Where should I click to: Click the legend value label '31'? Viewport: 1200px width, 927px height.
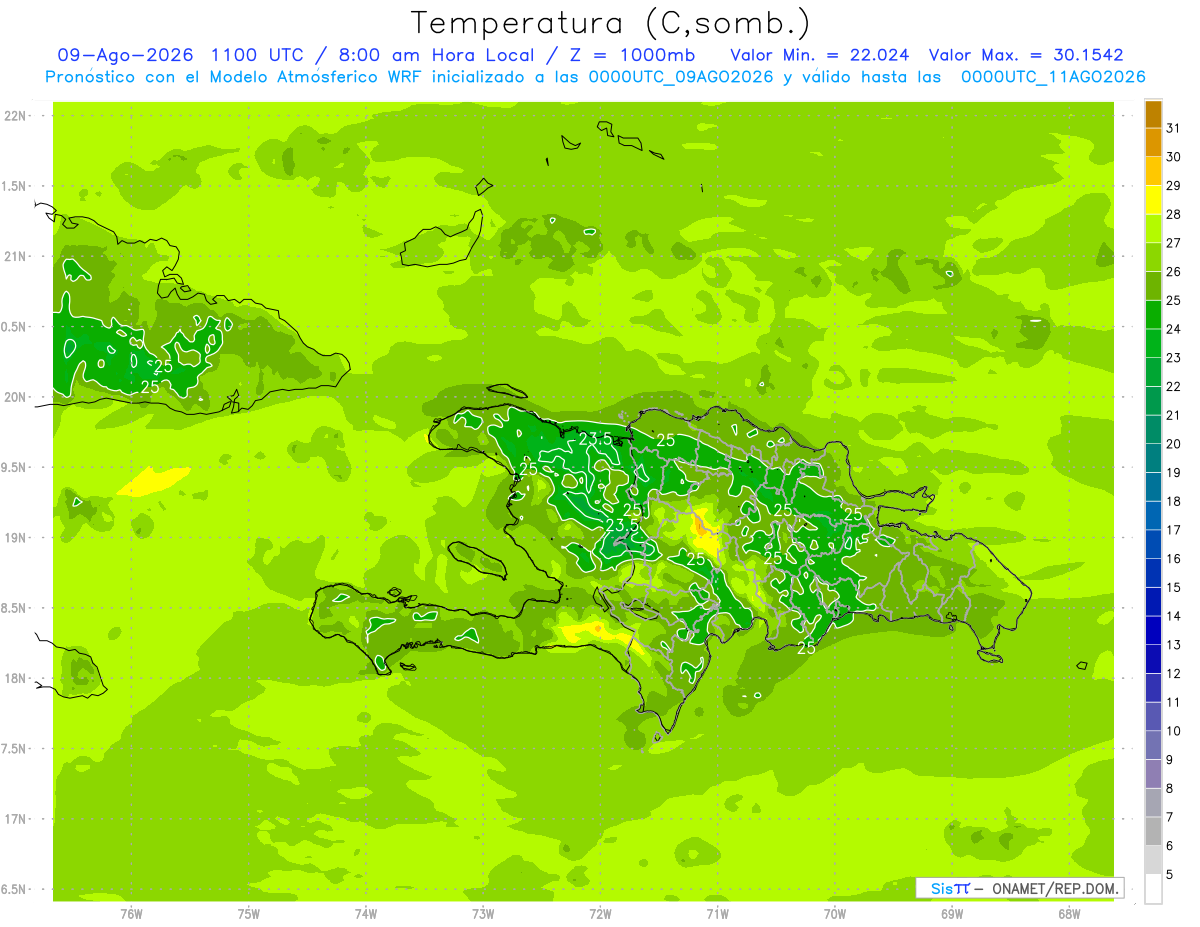pos(1173,128)
